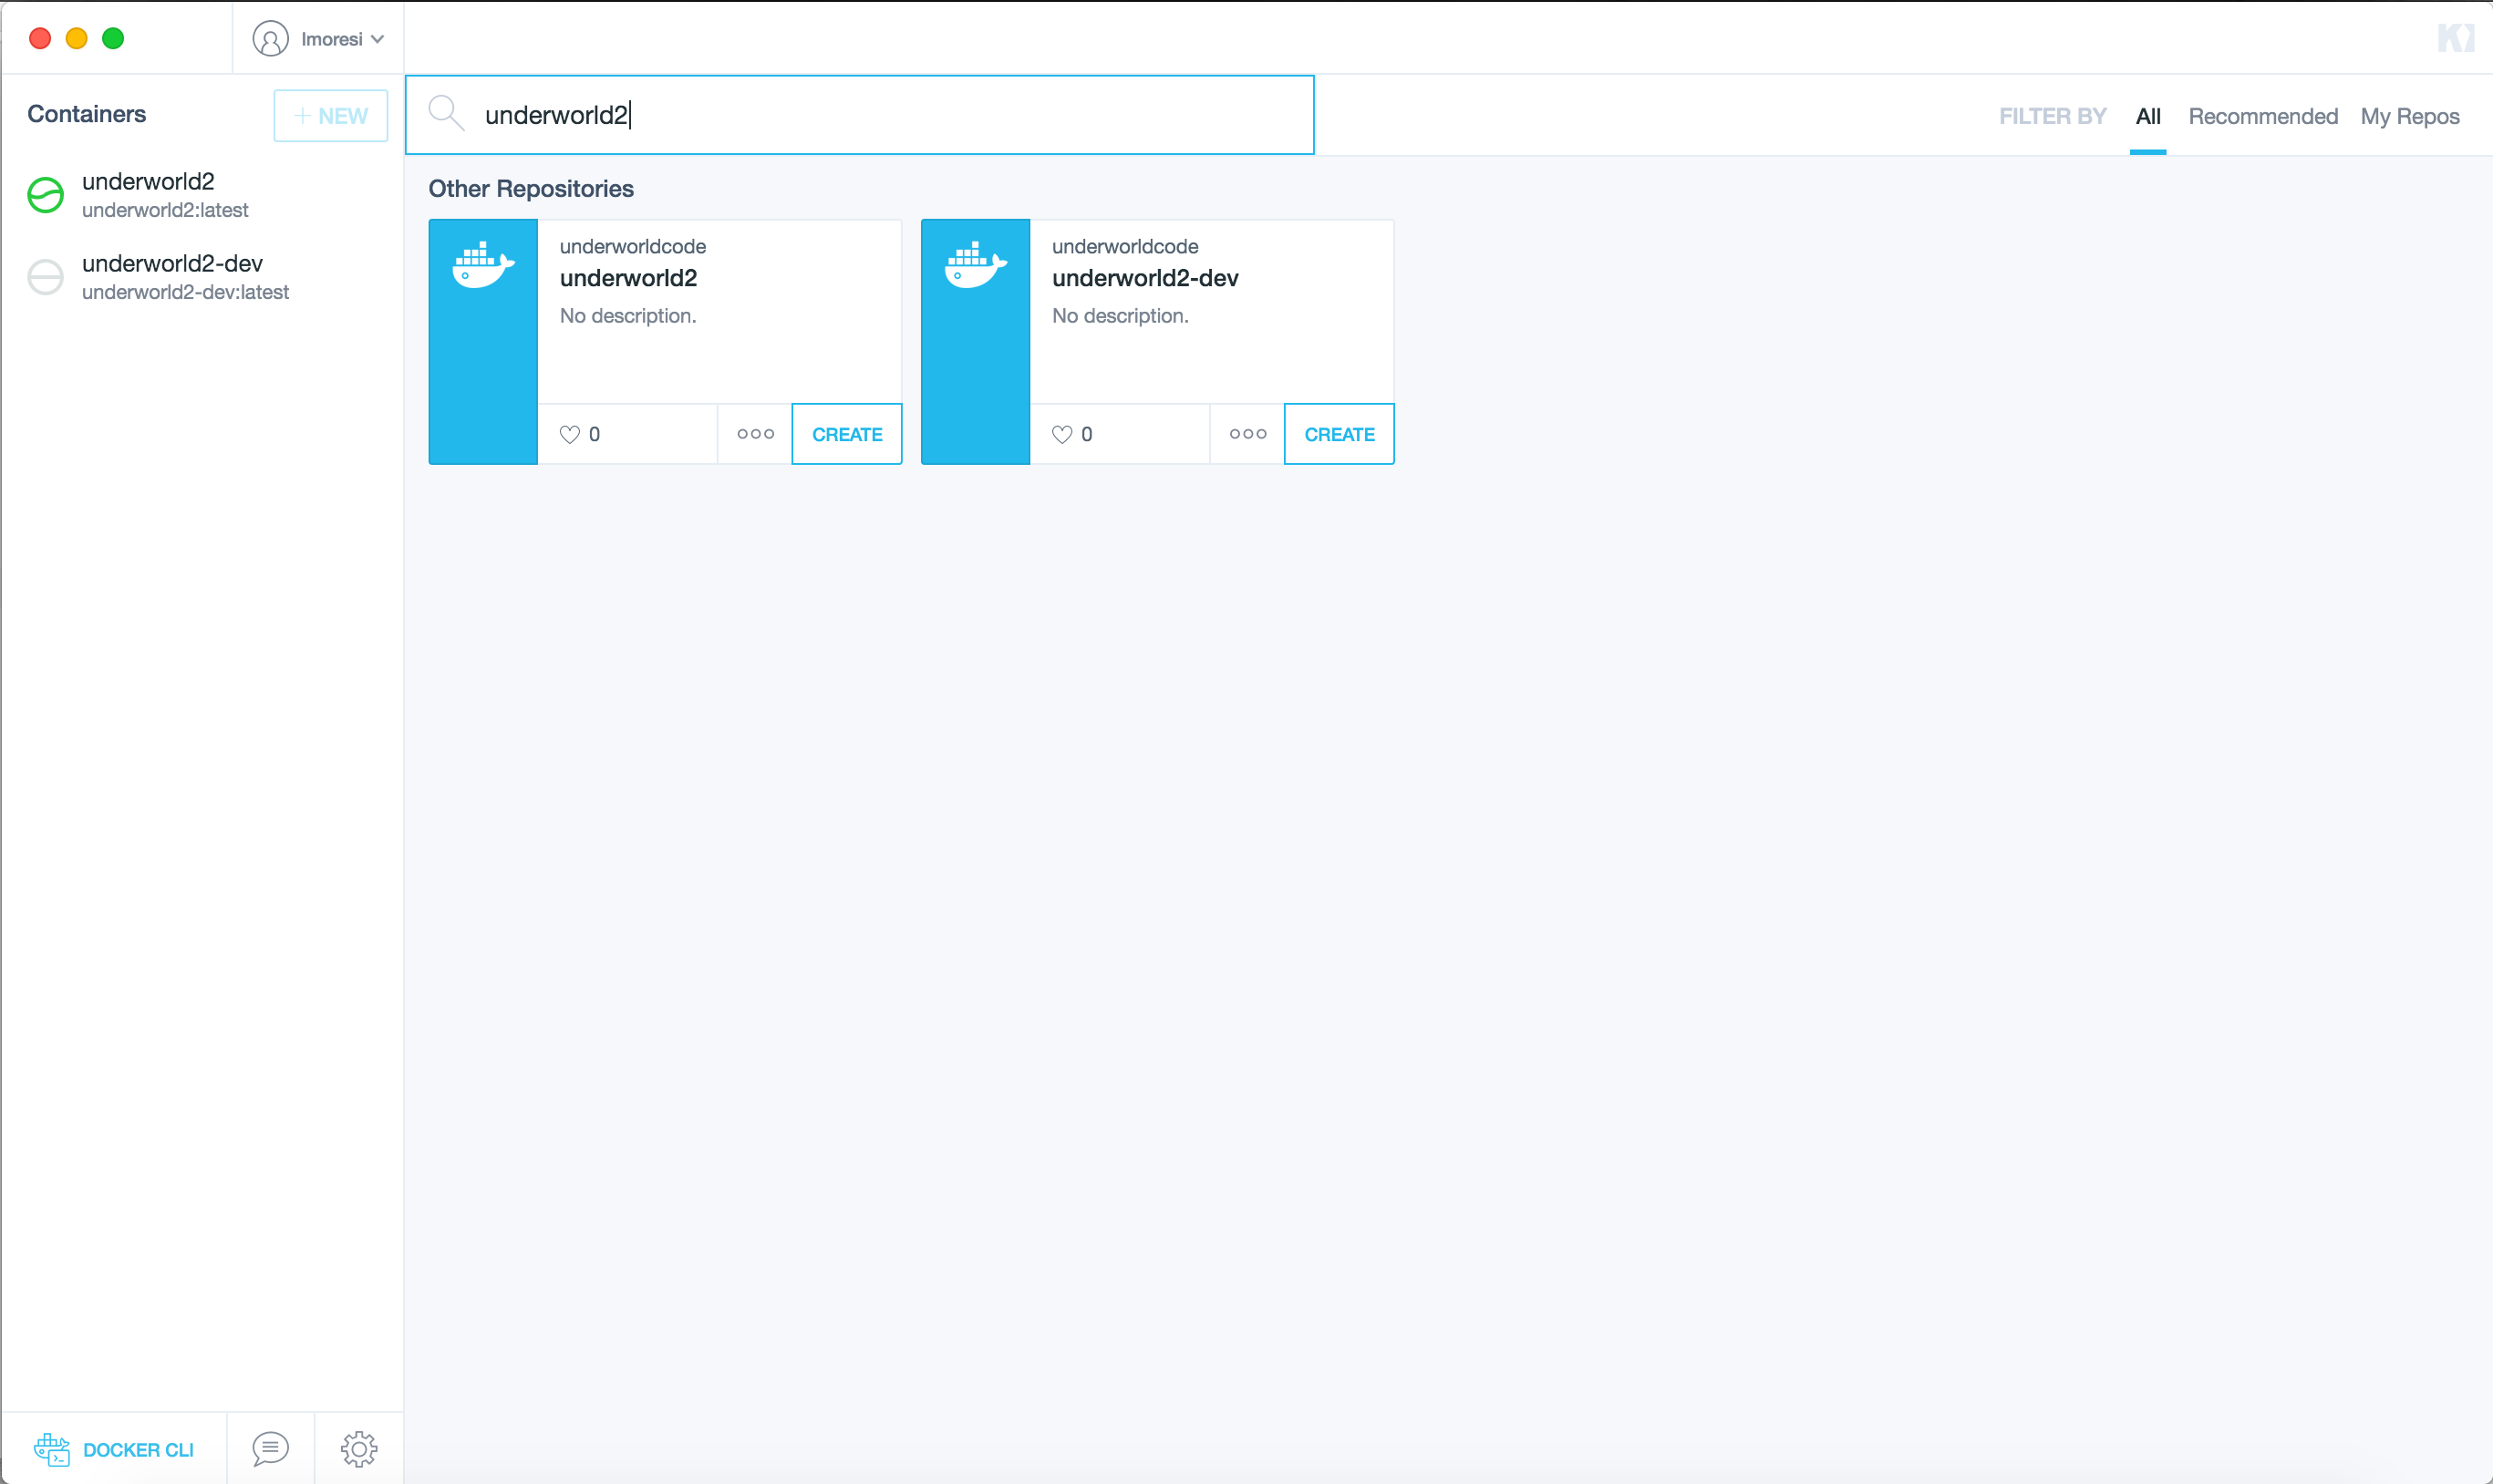2493x1484 pixels.
Task: Like the underworld2 repository with heart icon
Action: 570,434
